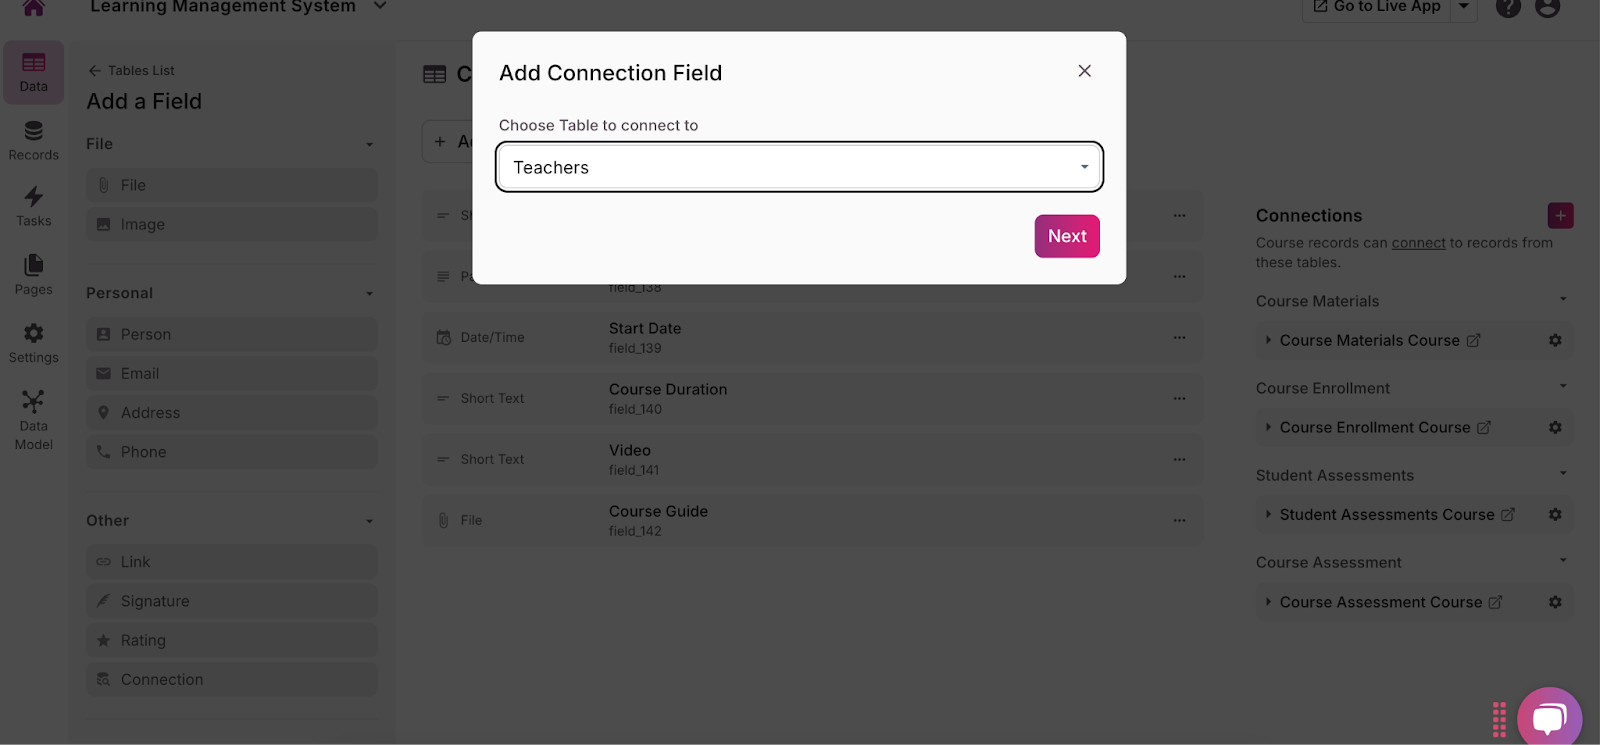Open the Data section in sidebar

(x=33, y=72)
